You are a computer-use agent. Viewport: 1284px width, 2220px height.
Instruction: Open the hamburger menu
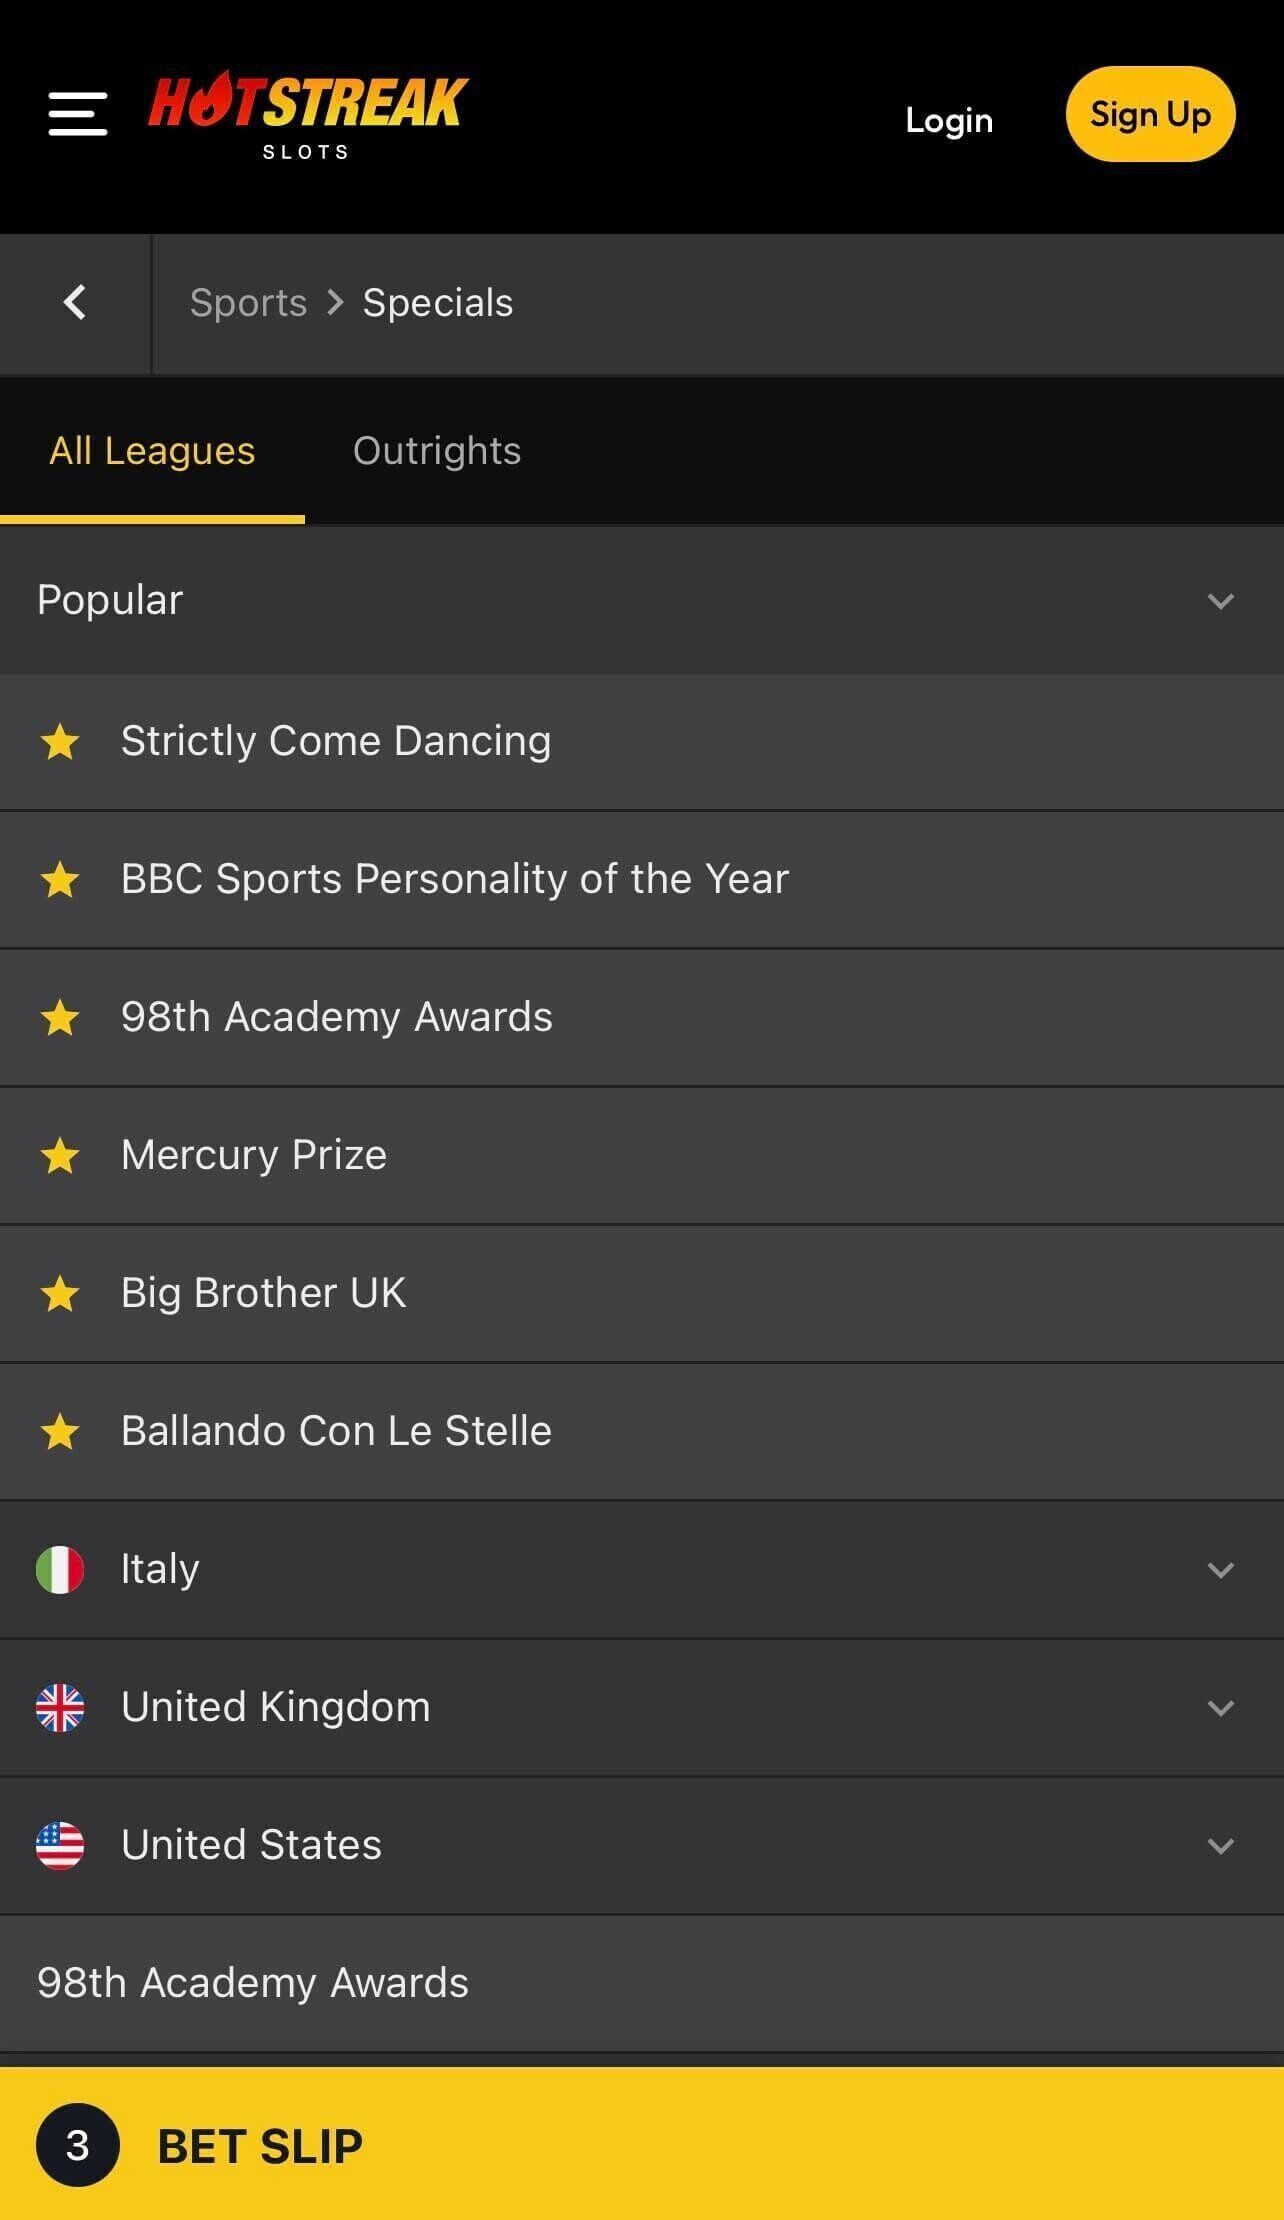(77, 114)
